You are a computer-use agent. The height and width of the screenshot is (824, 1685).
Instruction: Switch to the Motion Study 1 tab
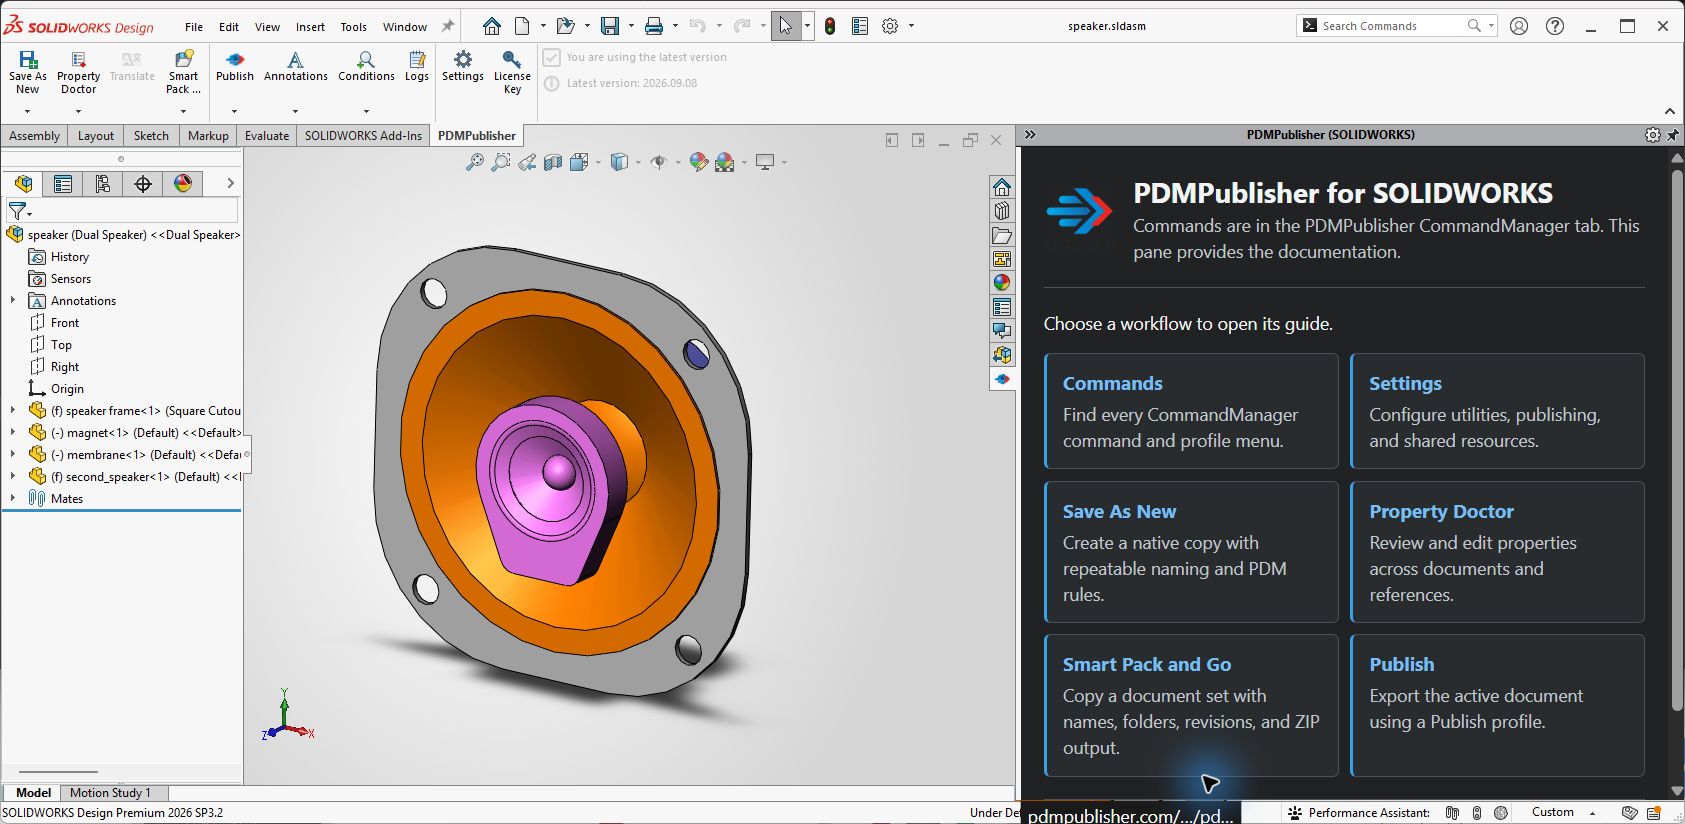[x=110, y=793]
